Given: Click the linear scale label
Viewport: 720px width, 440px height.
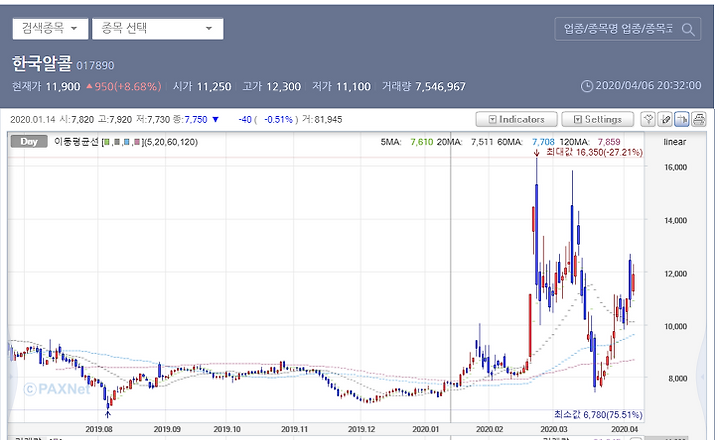Looking at the screenshot, I should (675, 142).
